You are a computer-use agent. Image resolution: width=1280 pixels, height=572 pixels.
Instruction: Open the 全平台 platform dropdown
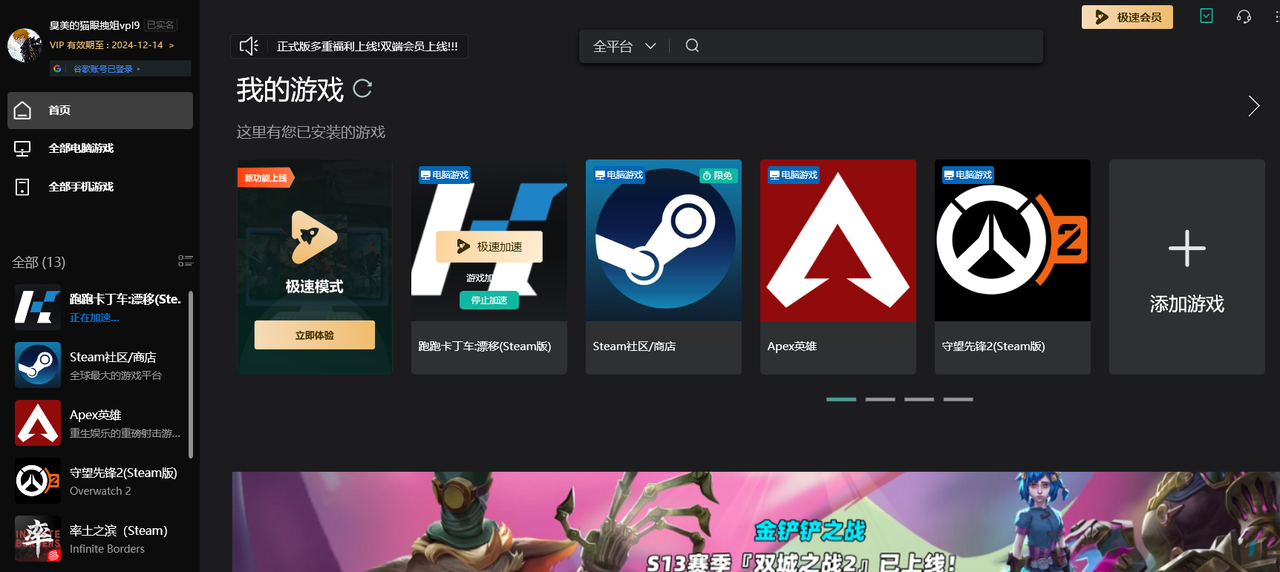[624, 46]
